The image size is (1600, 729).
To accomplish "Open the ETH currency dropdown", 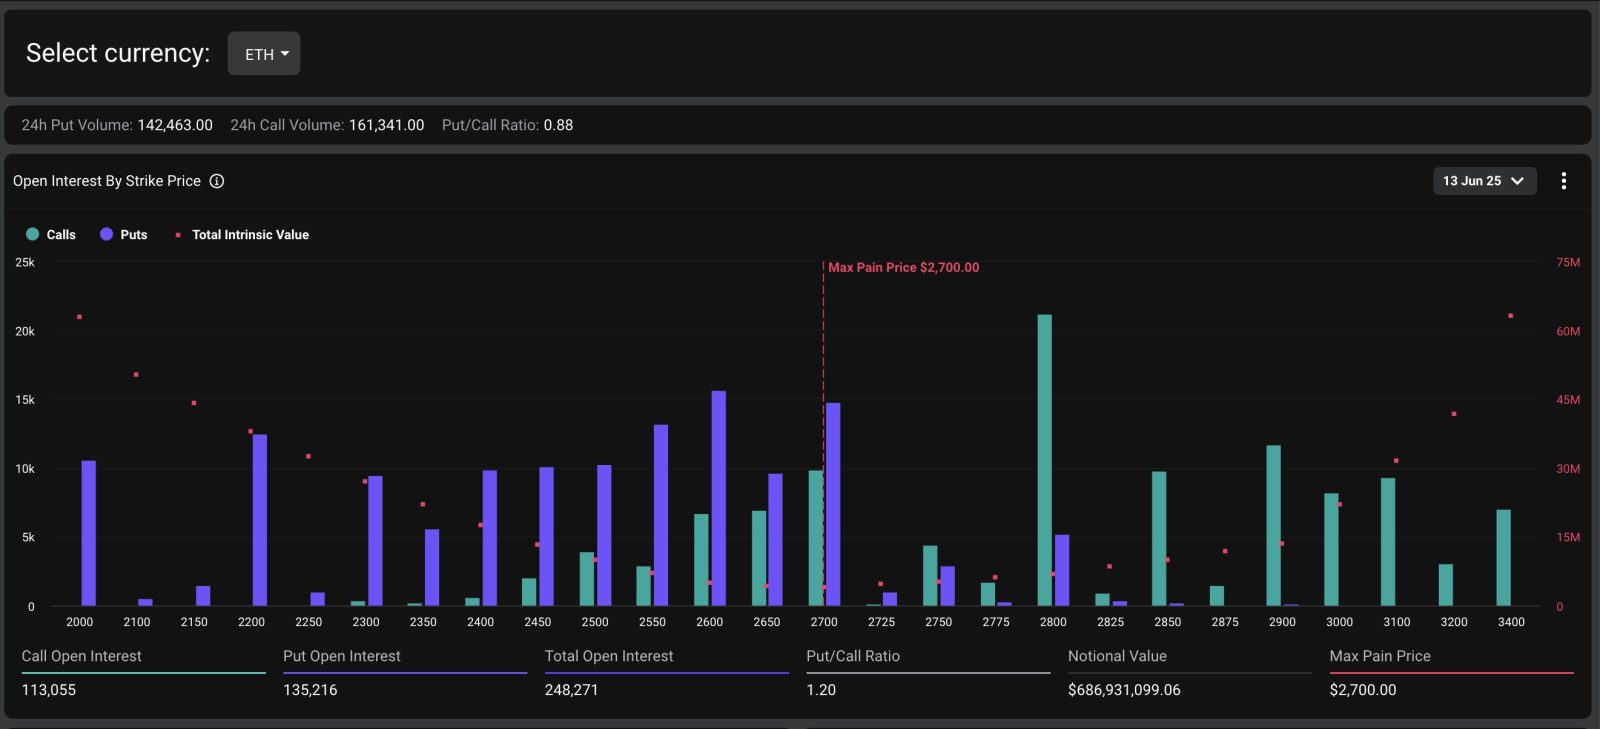I will coord(264,54).
